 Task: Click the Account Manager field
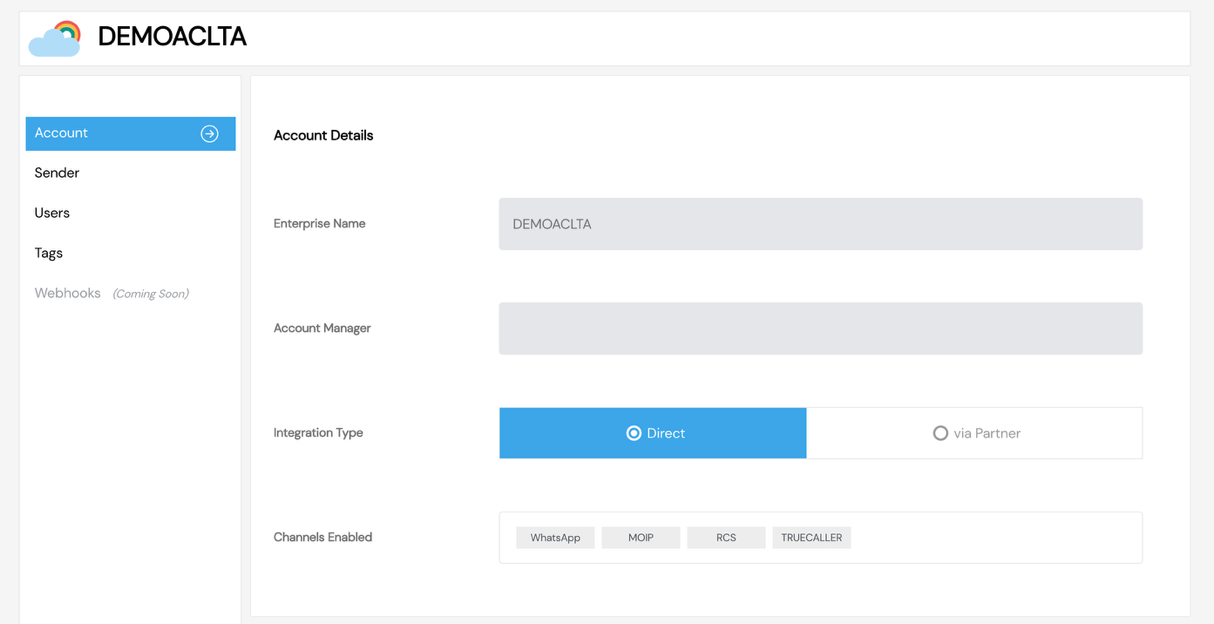(x=821, y=328)
